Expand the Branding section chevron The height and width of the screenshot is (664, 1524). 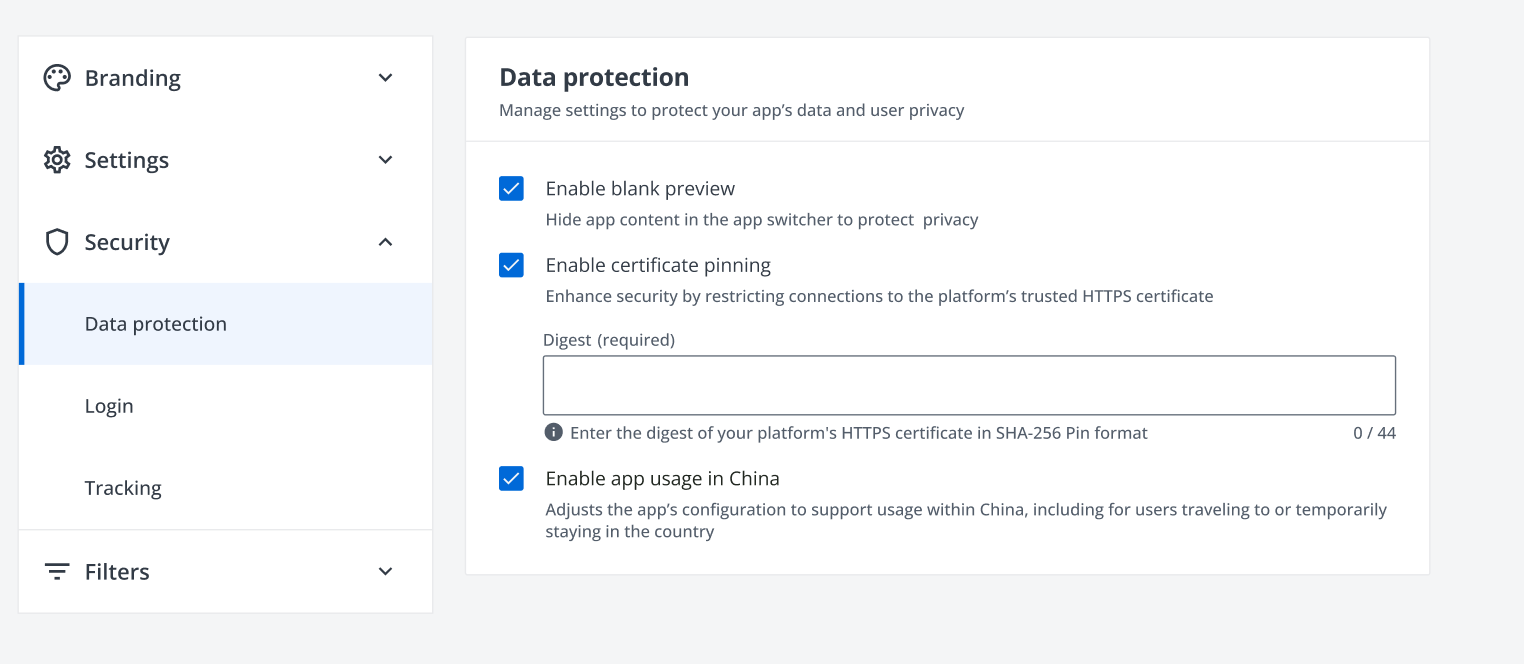pos(386,78)
